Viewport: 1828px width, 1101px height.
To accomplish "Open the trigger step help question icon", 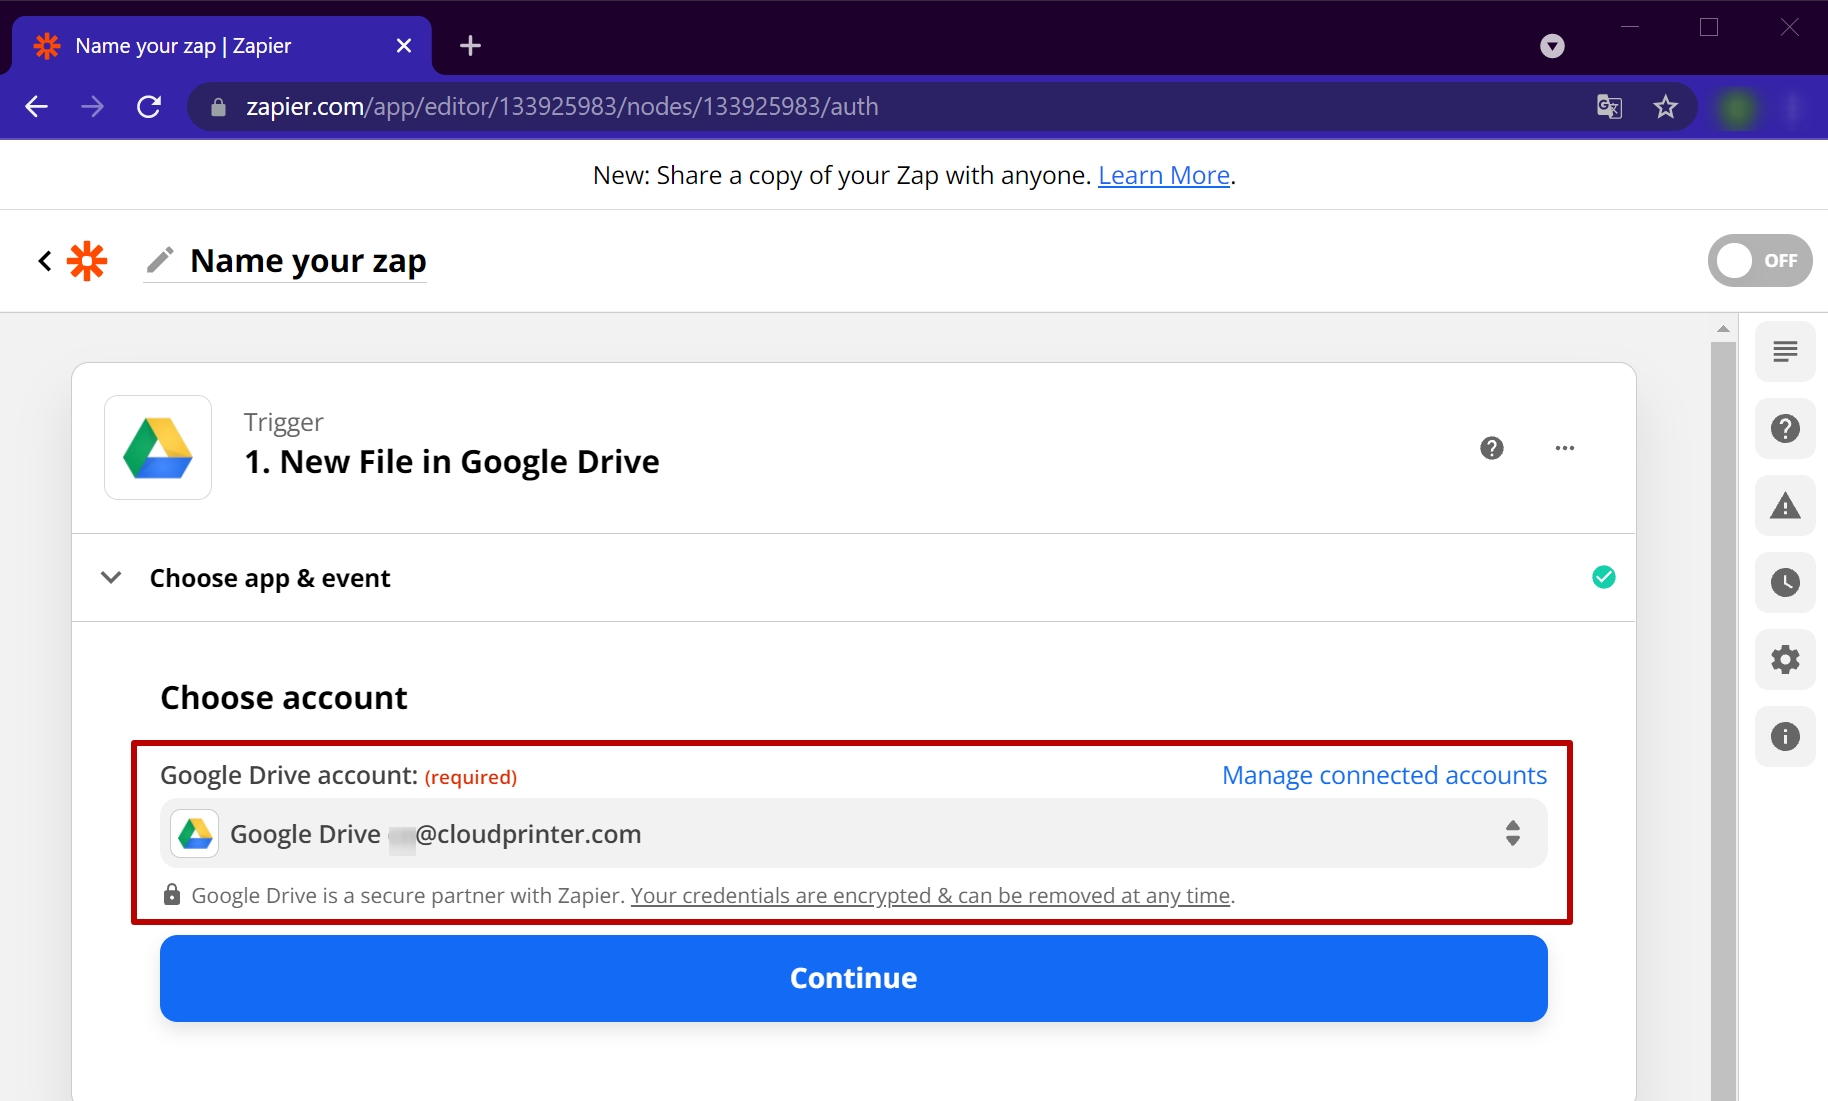I will (x=1491, y=448).
